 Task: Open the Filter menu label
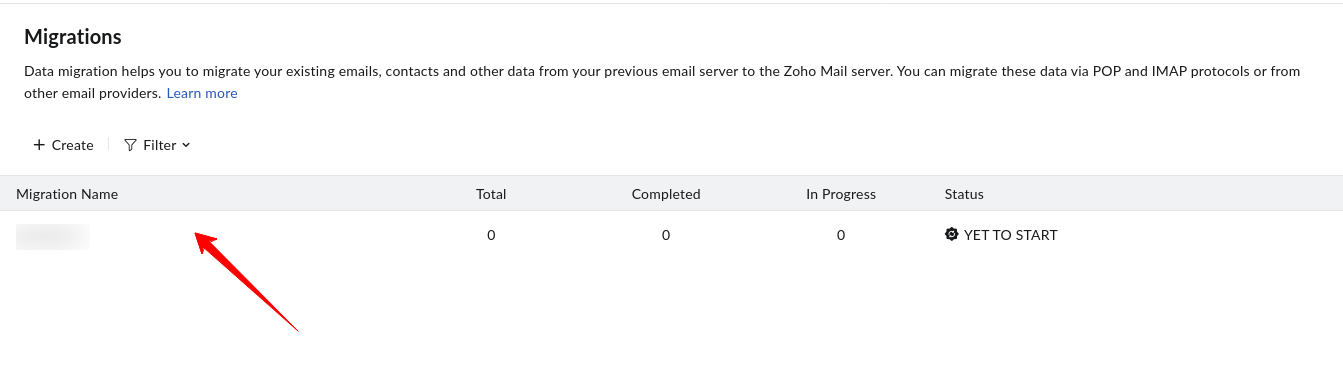(x=160, y=145)
